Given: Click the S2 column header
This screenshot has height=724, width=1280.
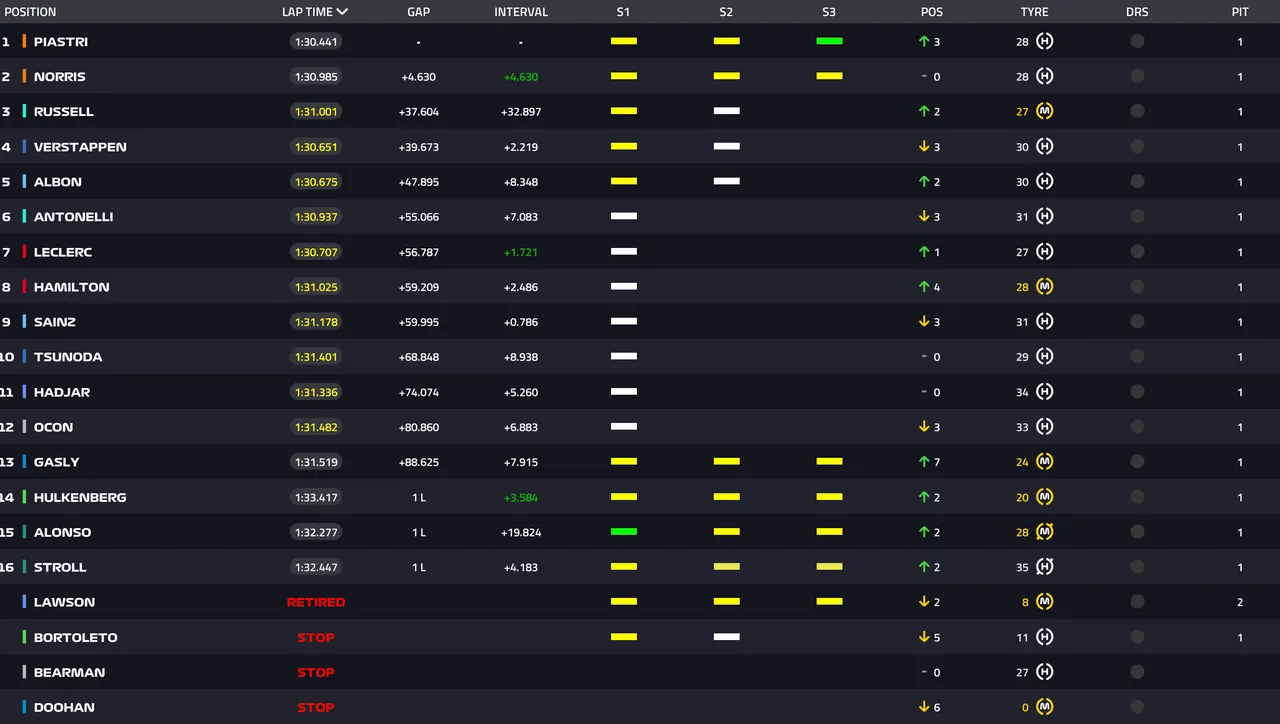Looking at the screenshot, I should click(726, 12).
